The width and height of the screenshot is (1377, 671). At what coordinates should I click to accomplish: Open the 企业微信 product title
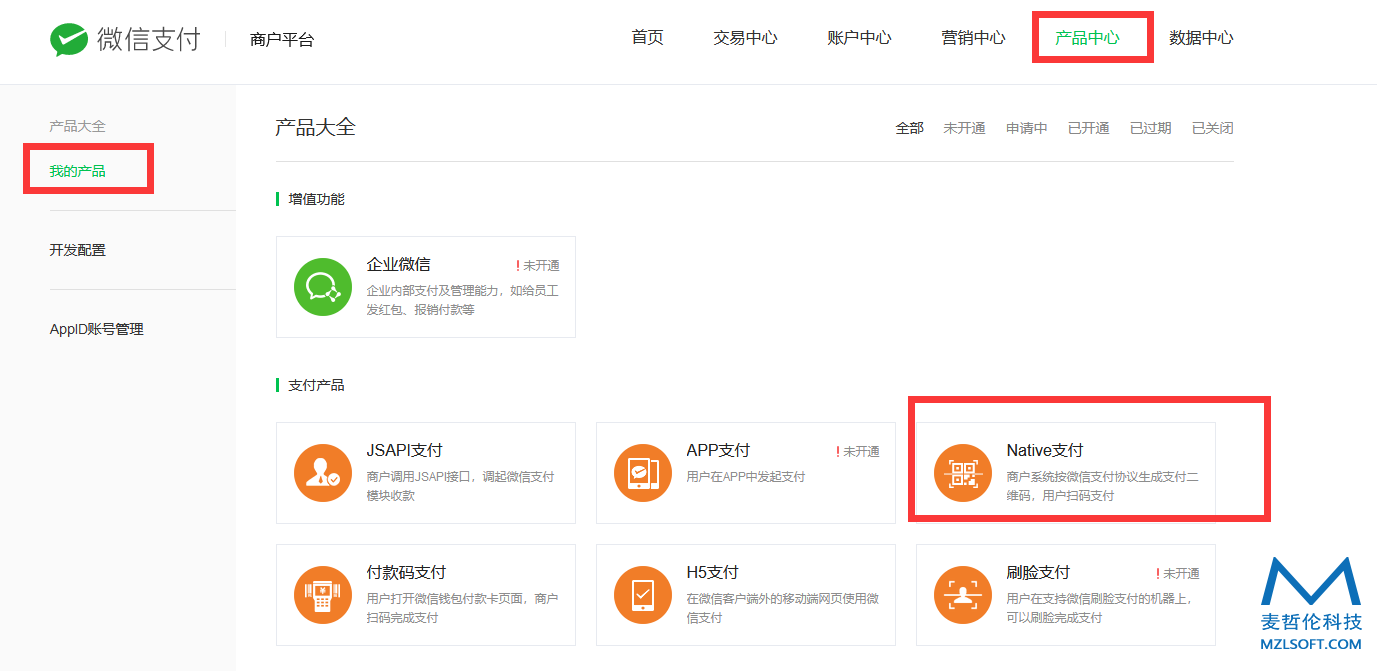[399, 264]
